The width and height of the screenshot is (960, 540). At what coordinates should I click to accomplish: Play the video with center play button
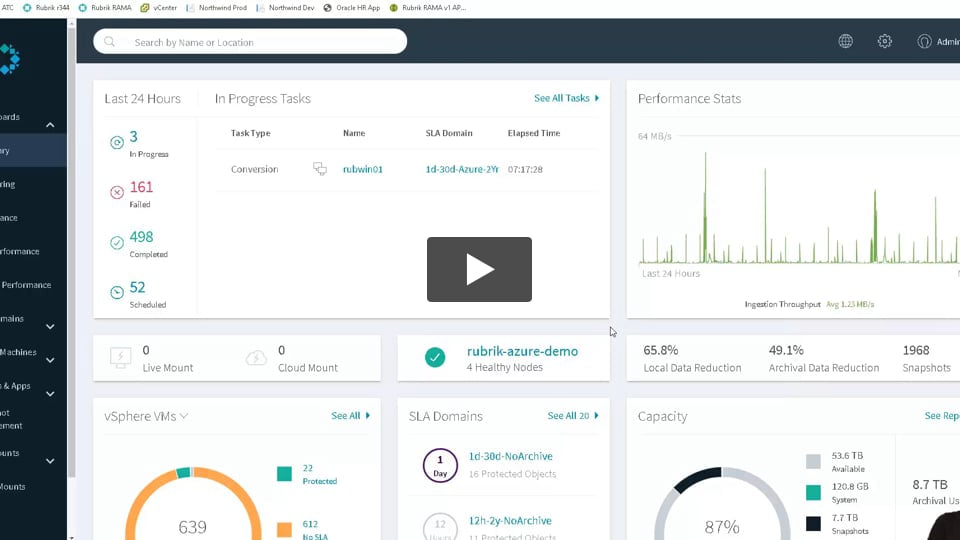pyautogui.click(x=479, y=269)
